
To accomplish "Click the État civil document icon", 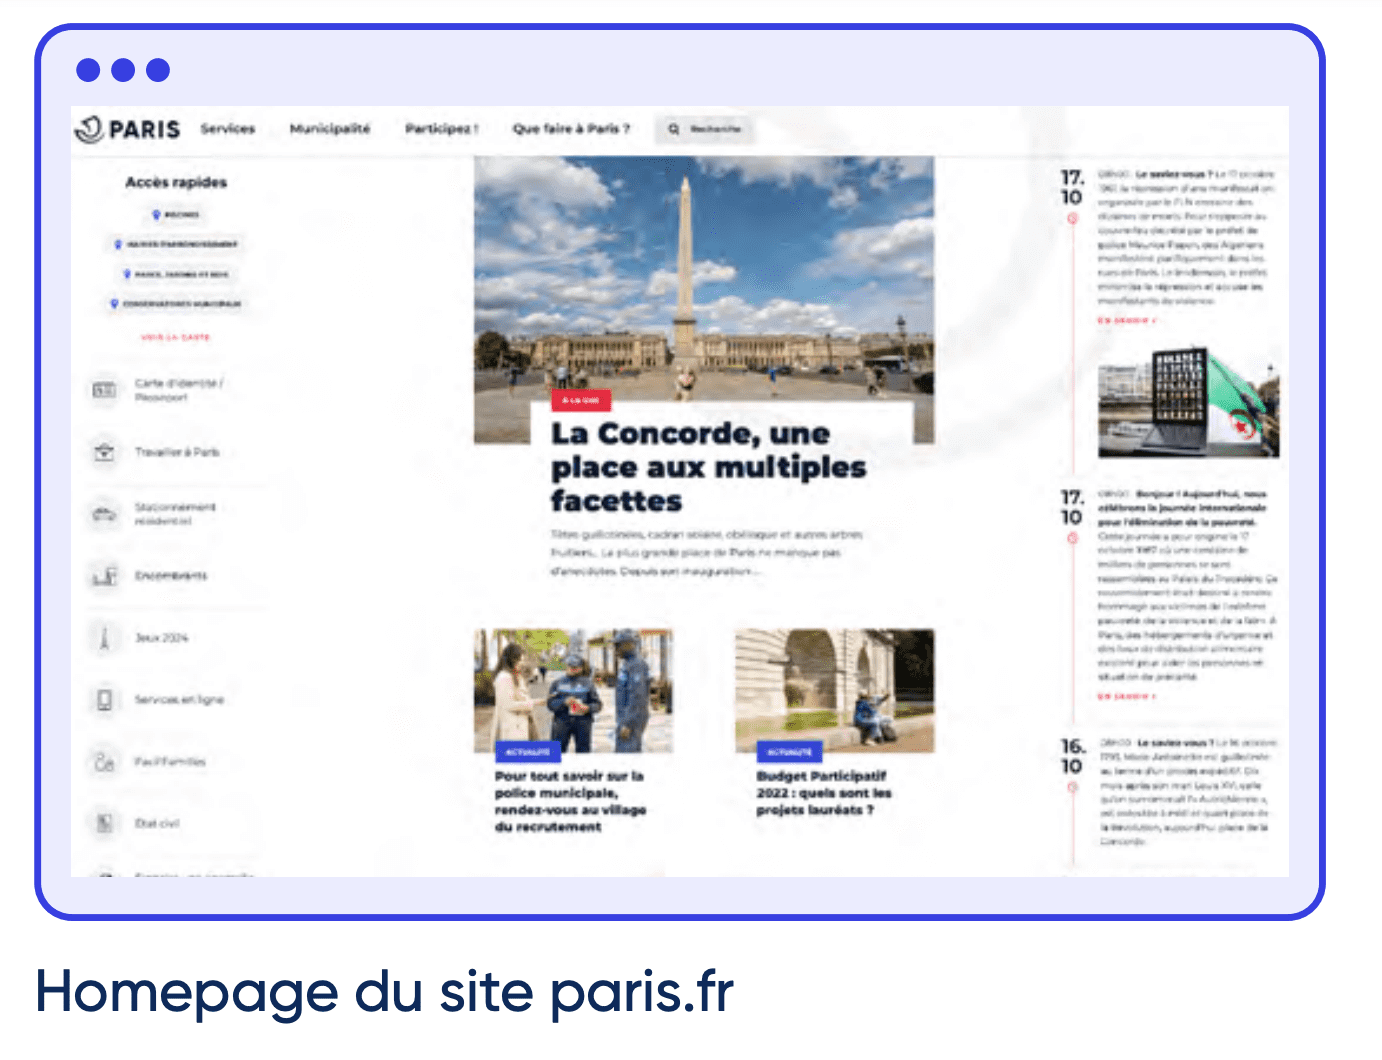I will [104, 824].
